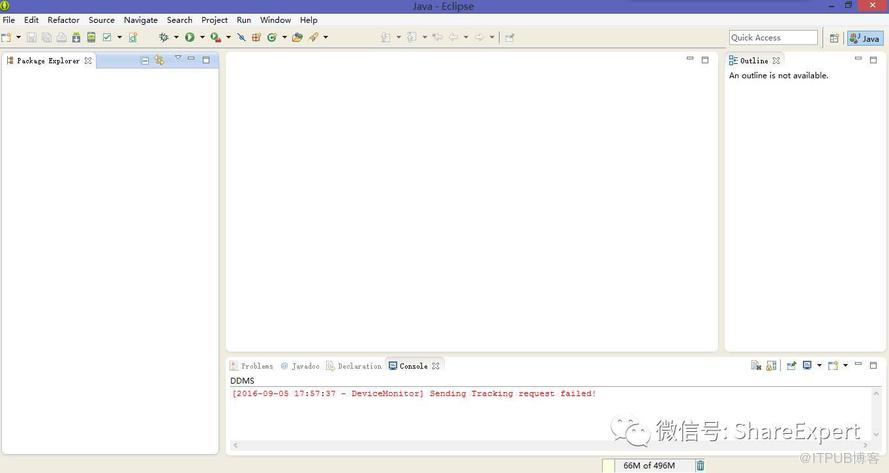Open the Refactor menu
The height and width of the screenshot is (473, 889).
pyautogui.click(x=64, y=20)
